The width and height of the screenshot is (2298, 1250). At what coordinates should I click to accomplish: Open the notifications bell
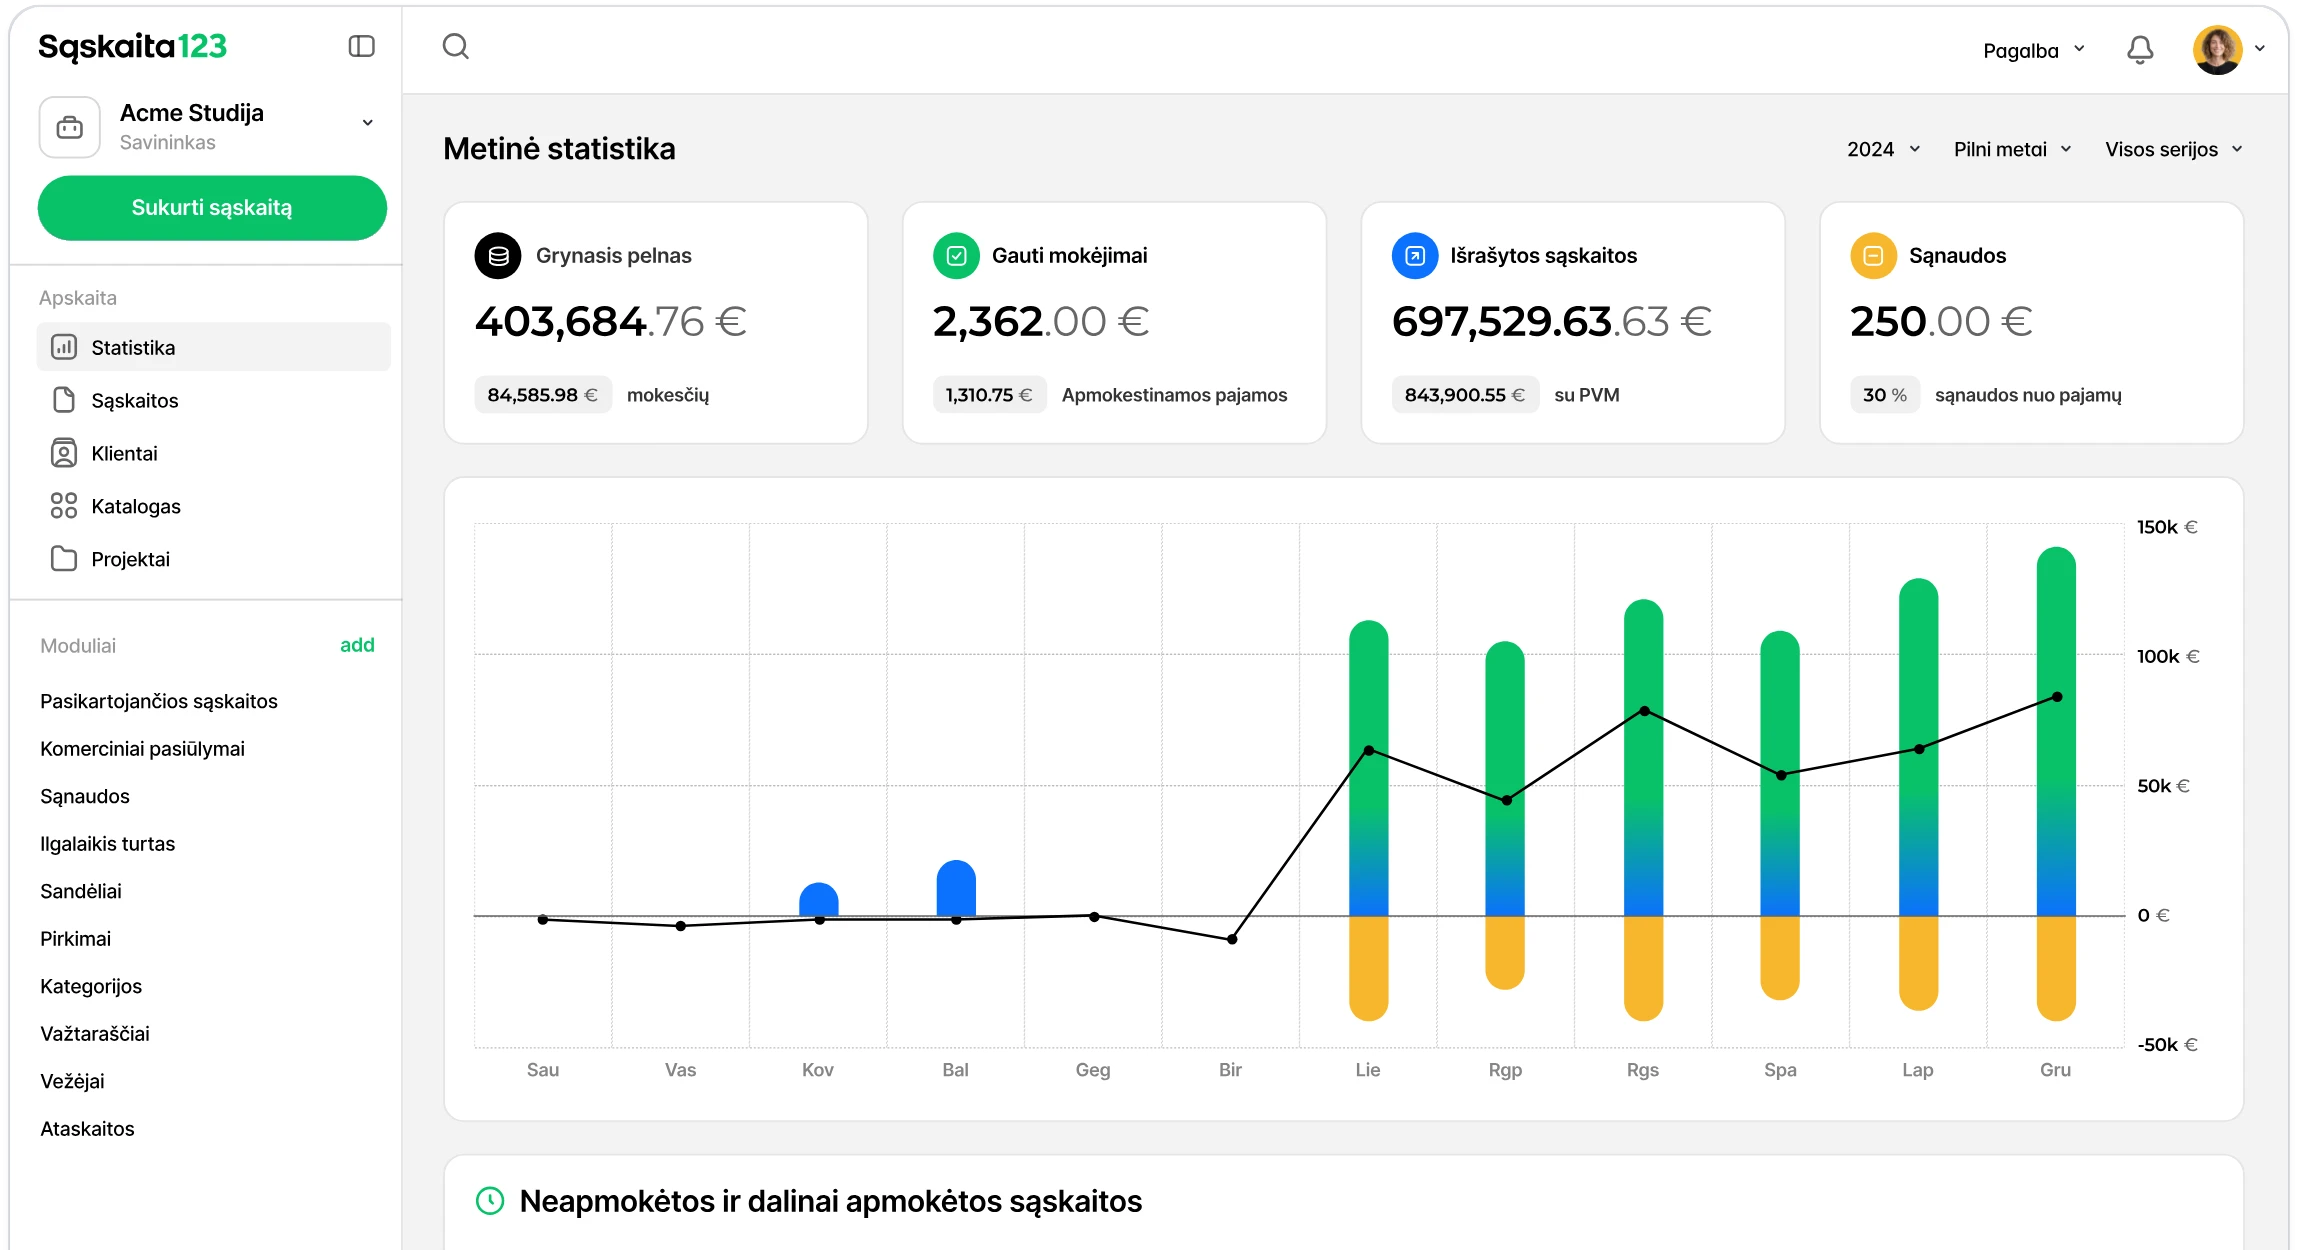click(2139, 50)
